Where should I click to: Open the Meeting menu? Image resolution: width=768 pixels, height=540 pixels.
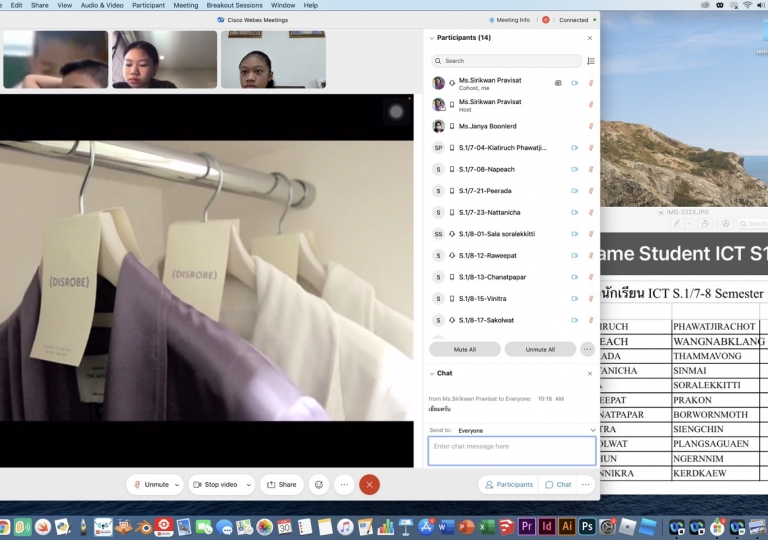point(186,5)
